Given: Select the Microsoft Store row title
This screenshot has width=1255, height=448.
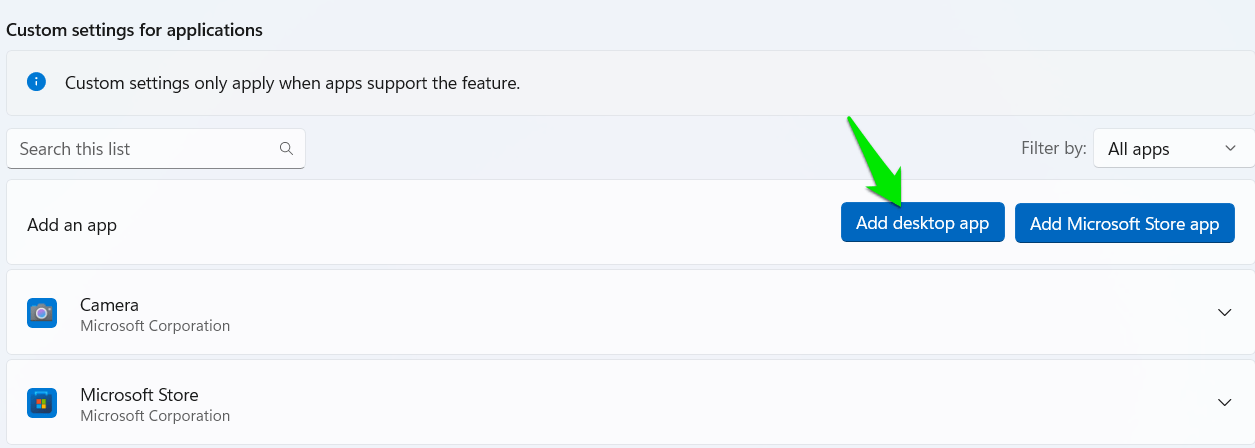Looking at the screenshot, I should coord(139,395).
